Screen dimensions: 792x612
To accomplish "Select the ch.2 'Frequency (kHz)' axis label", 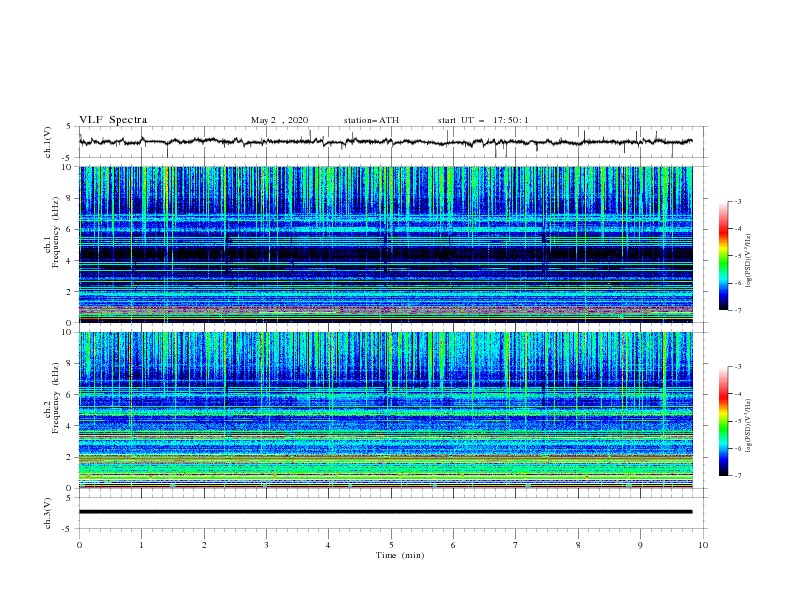I will tap(53, 398).
